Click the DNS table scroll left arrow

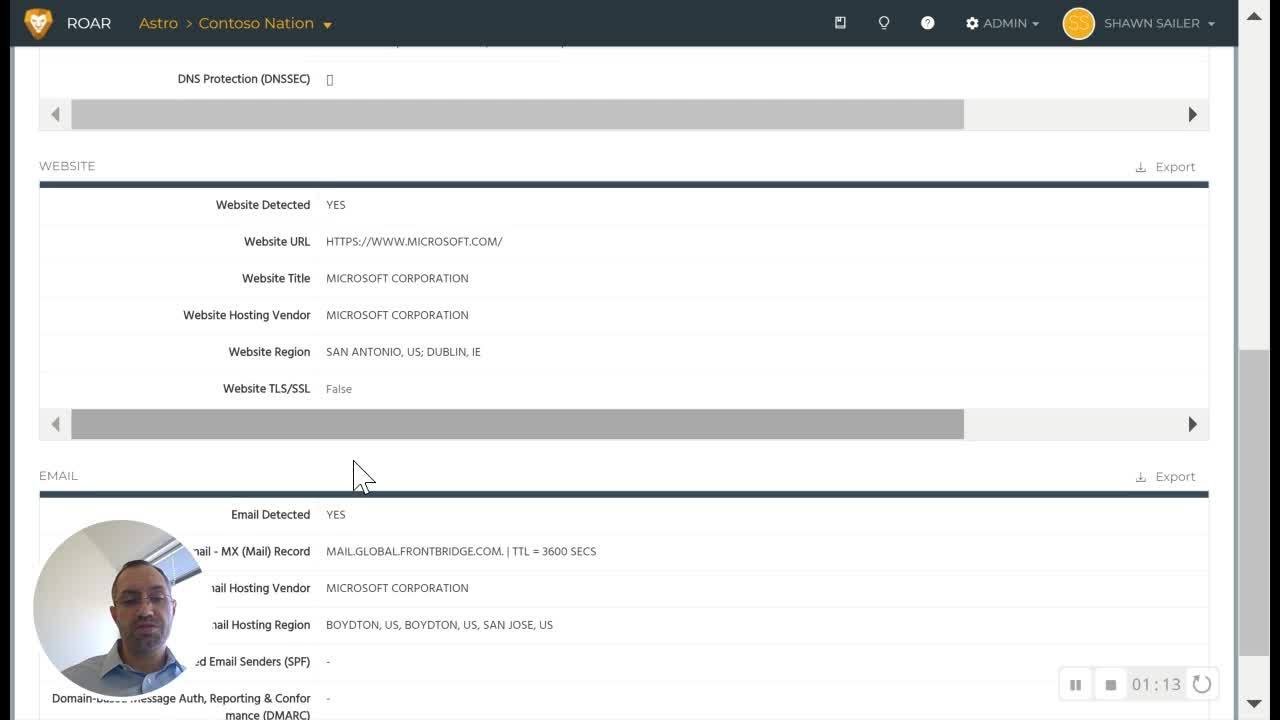click(x=55, y=114)
